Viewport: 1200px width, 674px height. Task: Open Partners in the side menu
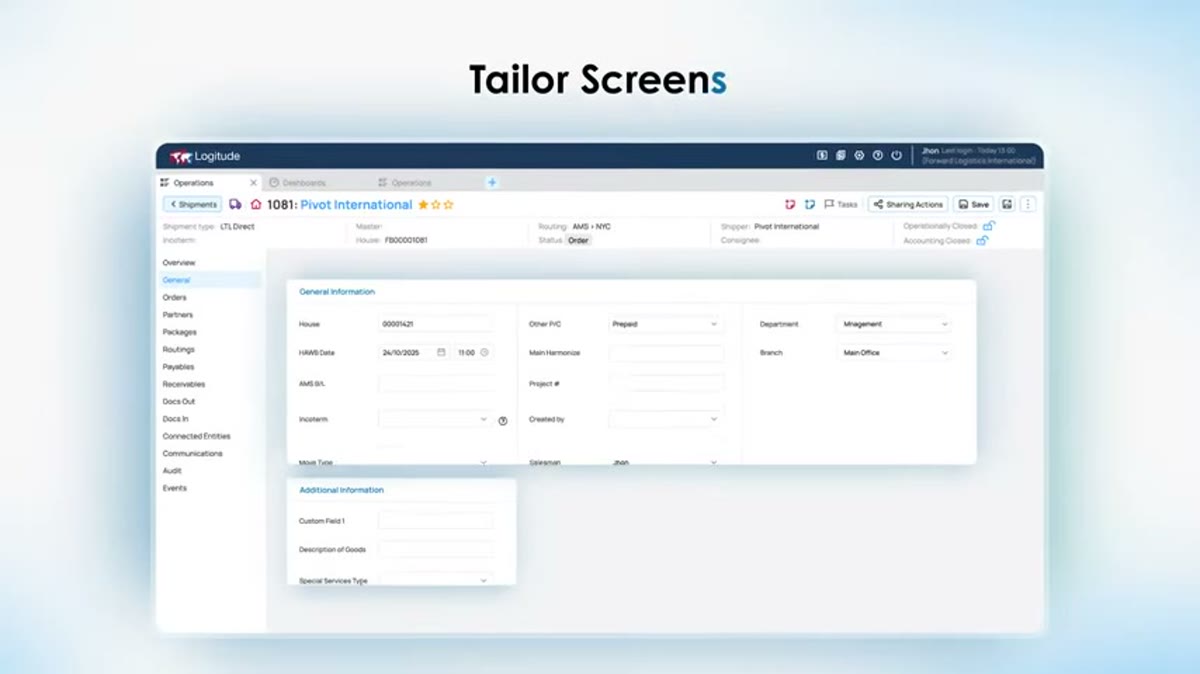point(178,315)
